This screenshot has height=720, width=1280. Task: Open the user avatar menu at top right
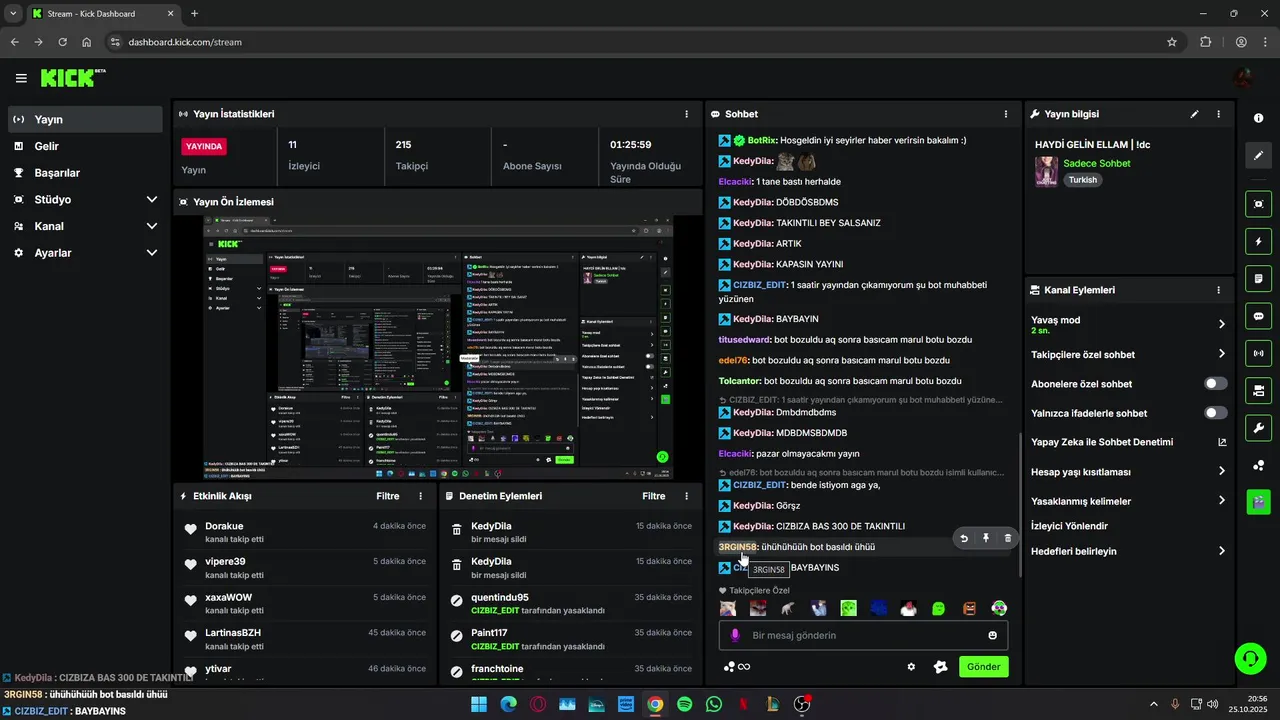1244,78
